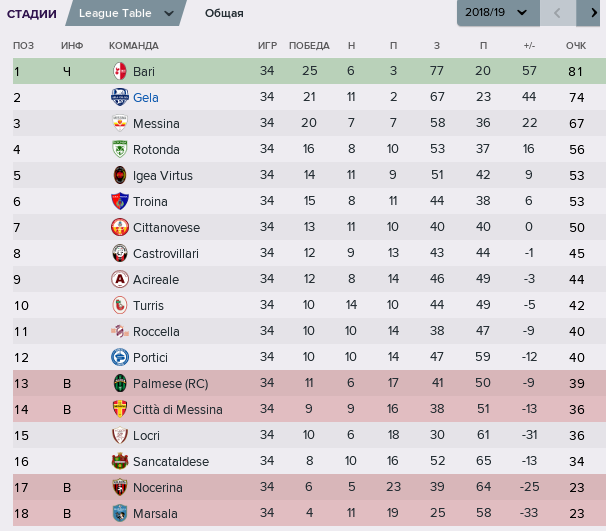Sort table by ПОБЕДА column header
Screen dimensions: 606x531
[309, 46]
